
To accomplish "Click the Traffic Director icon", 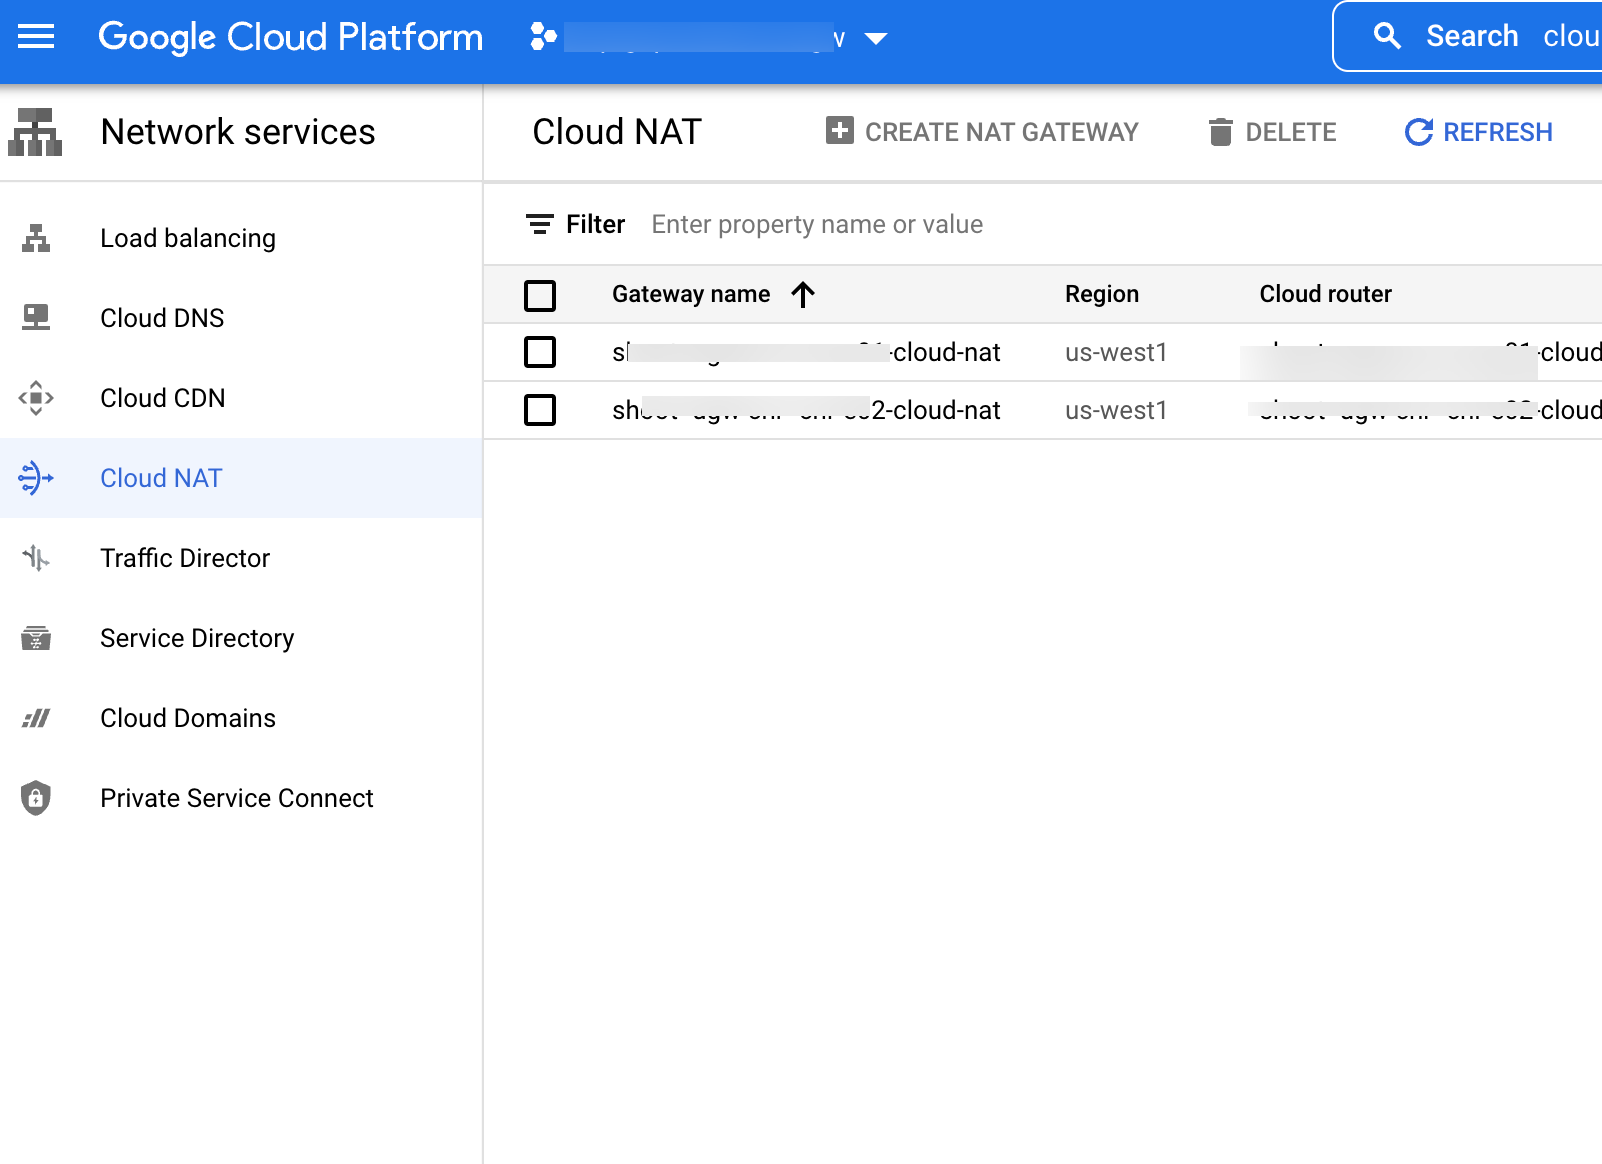I will tap(36, 558).
